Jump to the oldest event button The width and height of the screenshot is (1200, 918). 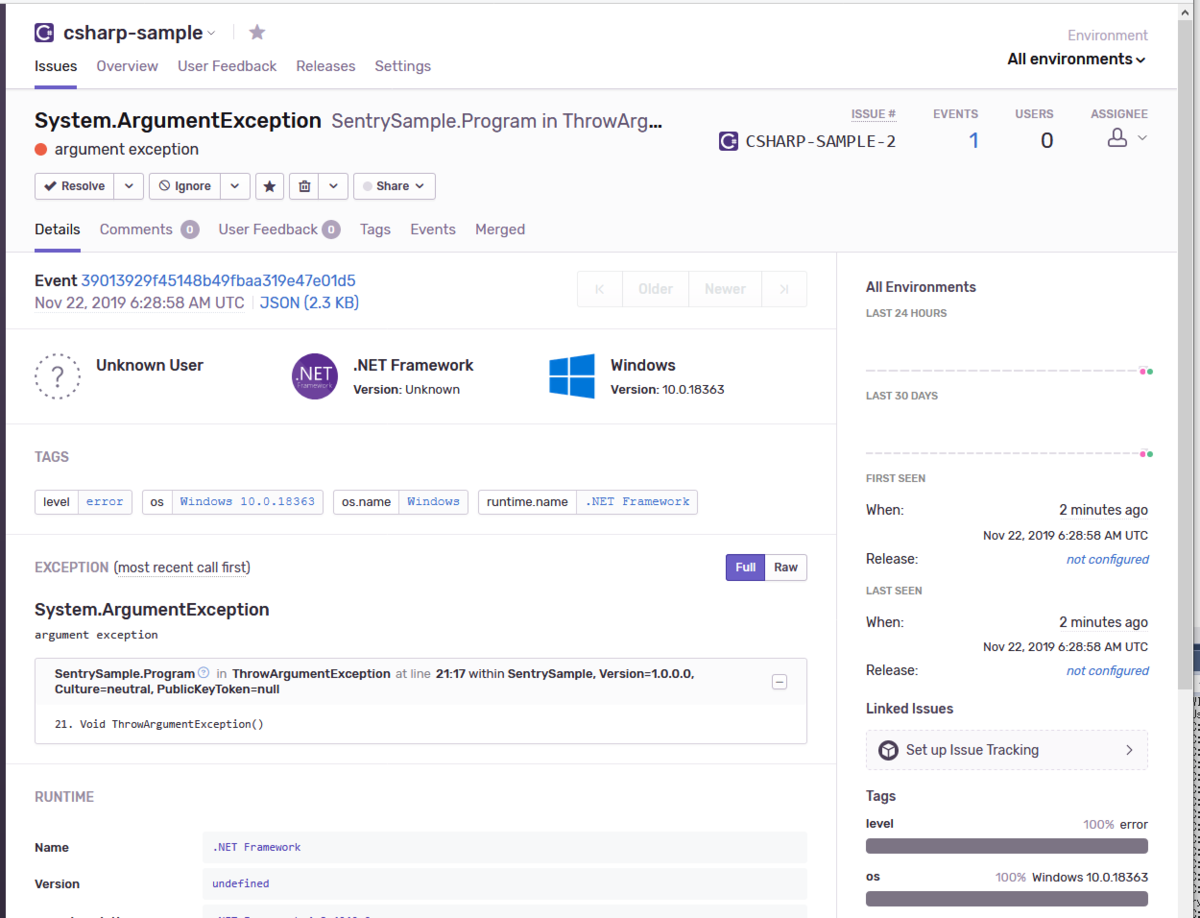click(600, 289)
